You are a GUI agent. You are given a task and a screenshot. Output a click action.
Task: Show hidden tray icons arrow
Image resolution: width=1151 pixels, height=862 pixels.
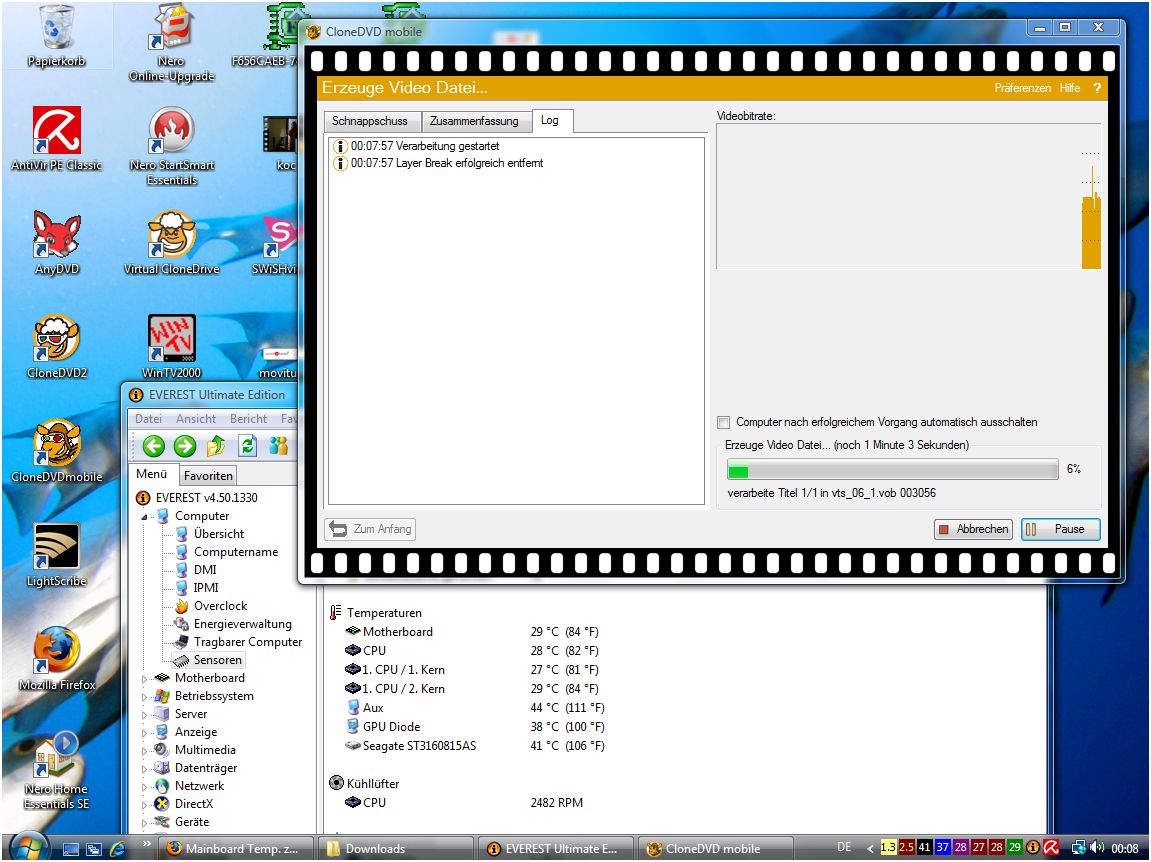[x=871, y=848]
